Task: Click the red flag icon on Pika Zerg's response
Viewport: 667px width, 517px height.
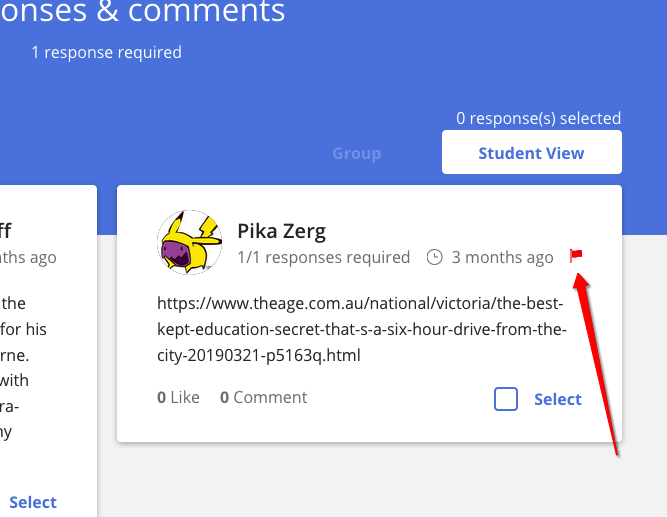Action: tap(576, 256)
